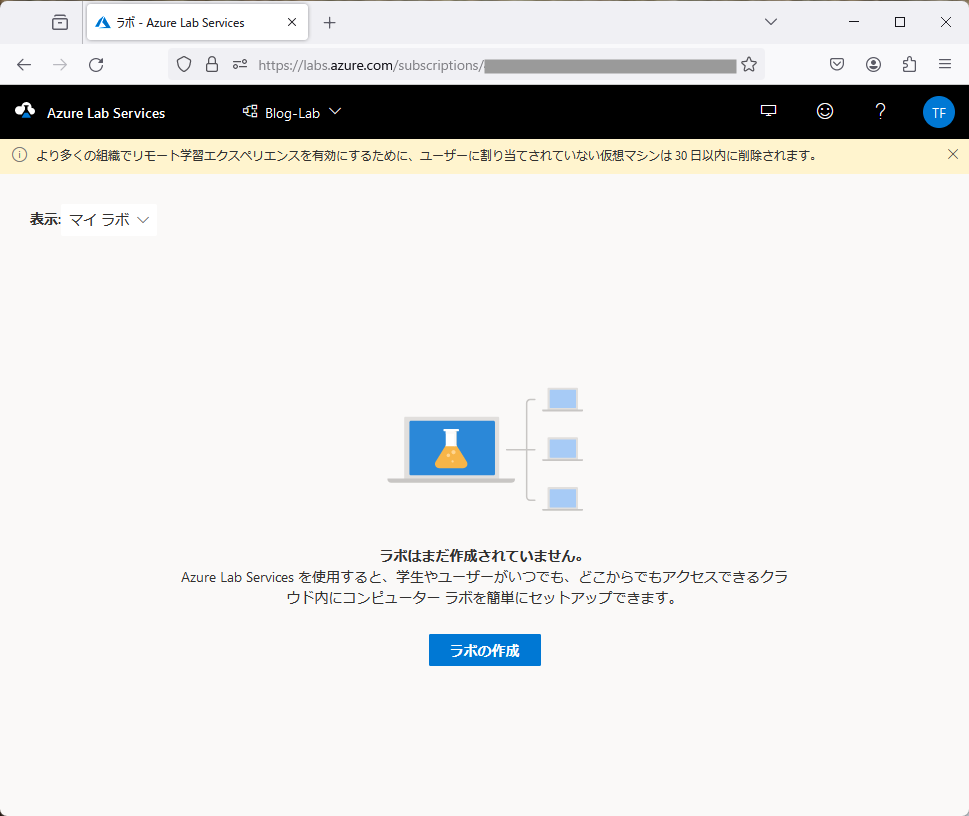The image size is (969, 816).
Task: Open the extensions puzzle icon
Action: tap(909, 64)
